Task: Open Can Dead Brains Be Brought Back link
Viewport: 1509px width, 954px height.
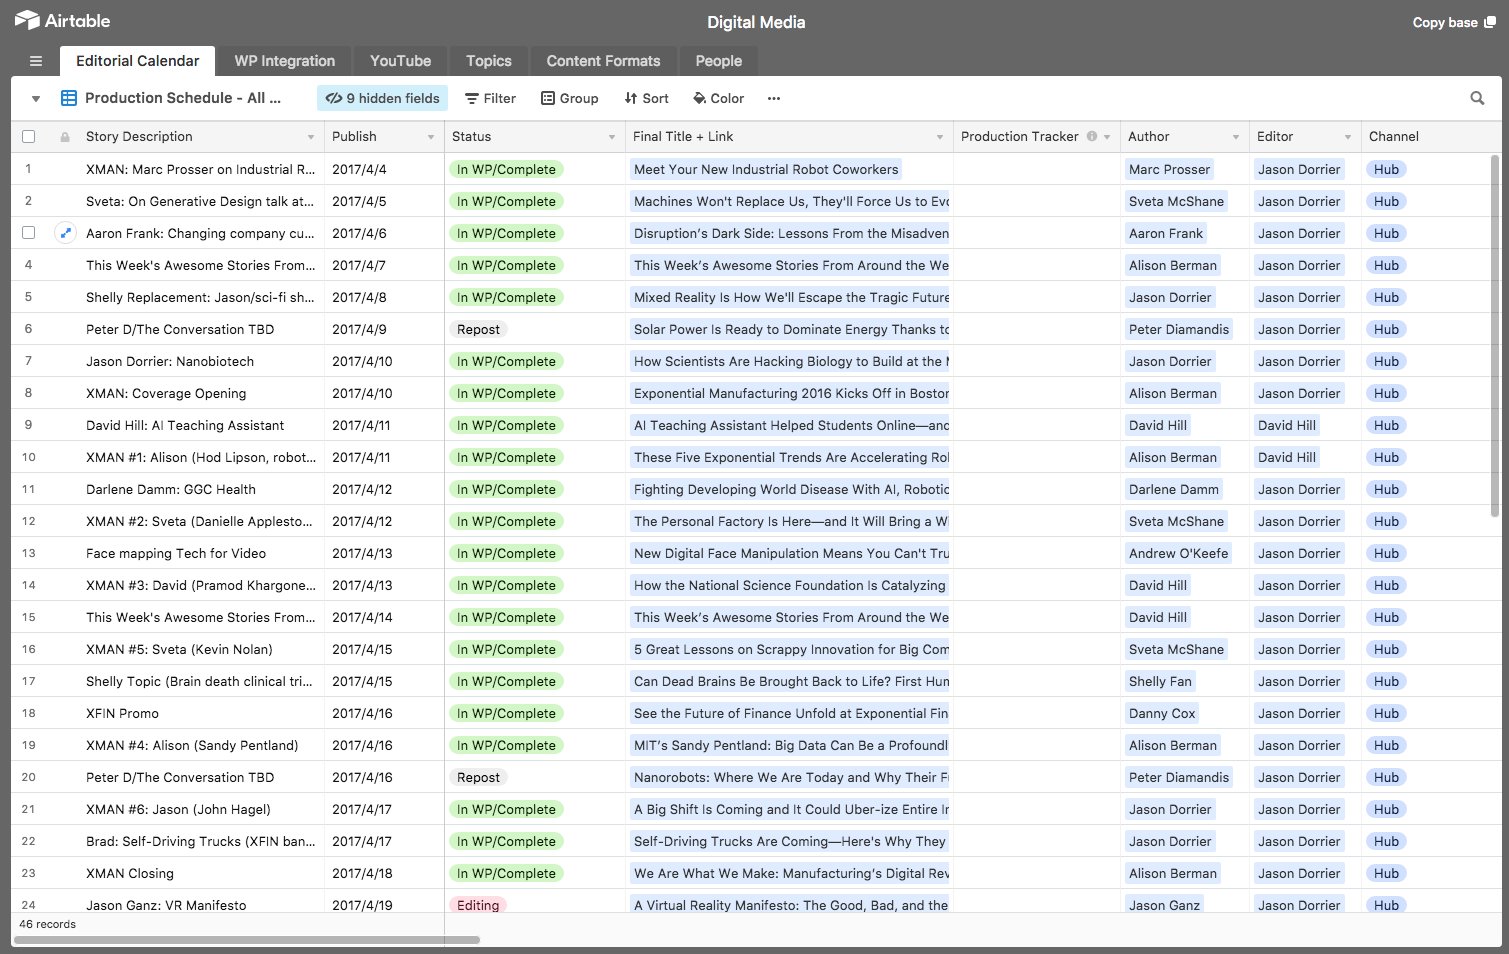Action: [790, 681]
